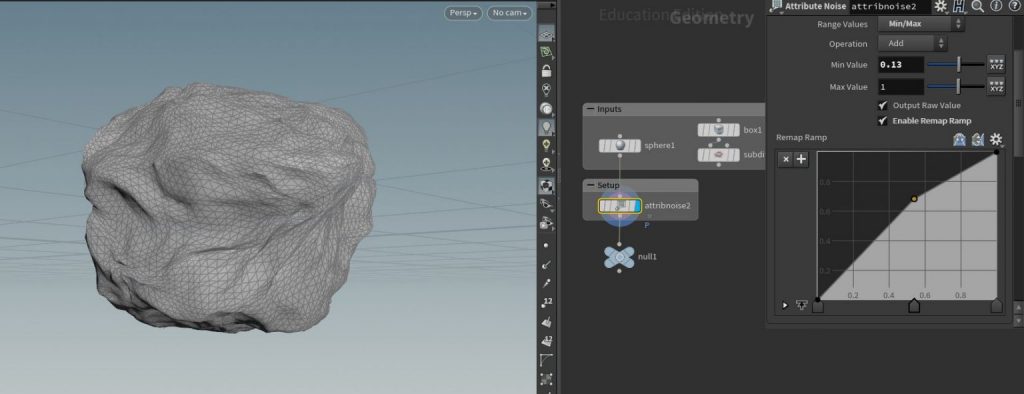The height and width of the screenshot is (394, 1024).
Task: Open the No cam camera menu
Action: [x=509, y=13]
